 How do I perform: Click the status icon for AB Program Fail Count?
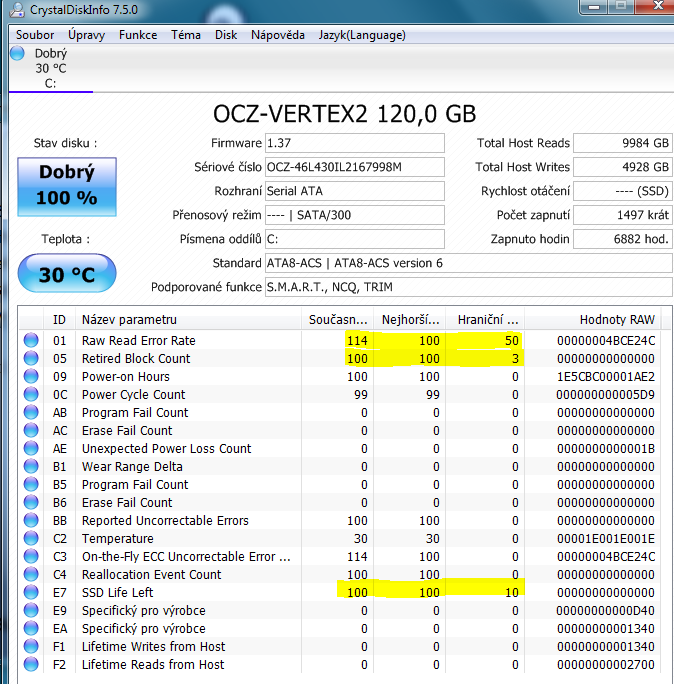click(x=31, y=412)
